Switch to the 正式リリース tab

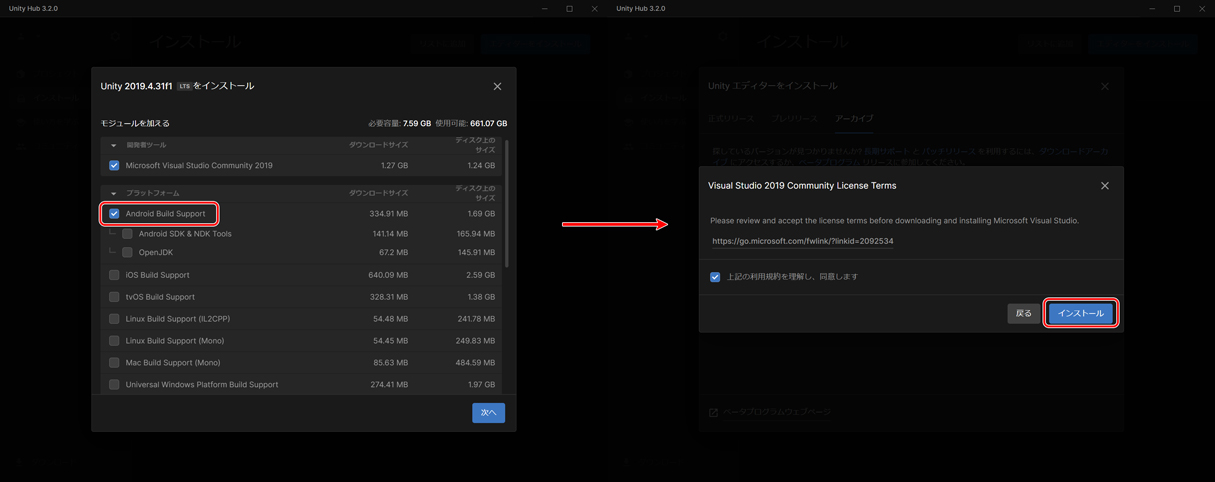tap(731, 119)
